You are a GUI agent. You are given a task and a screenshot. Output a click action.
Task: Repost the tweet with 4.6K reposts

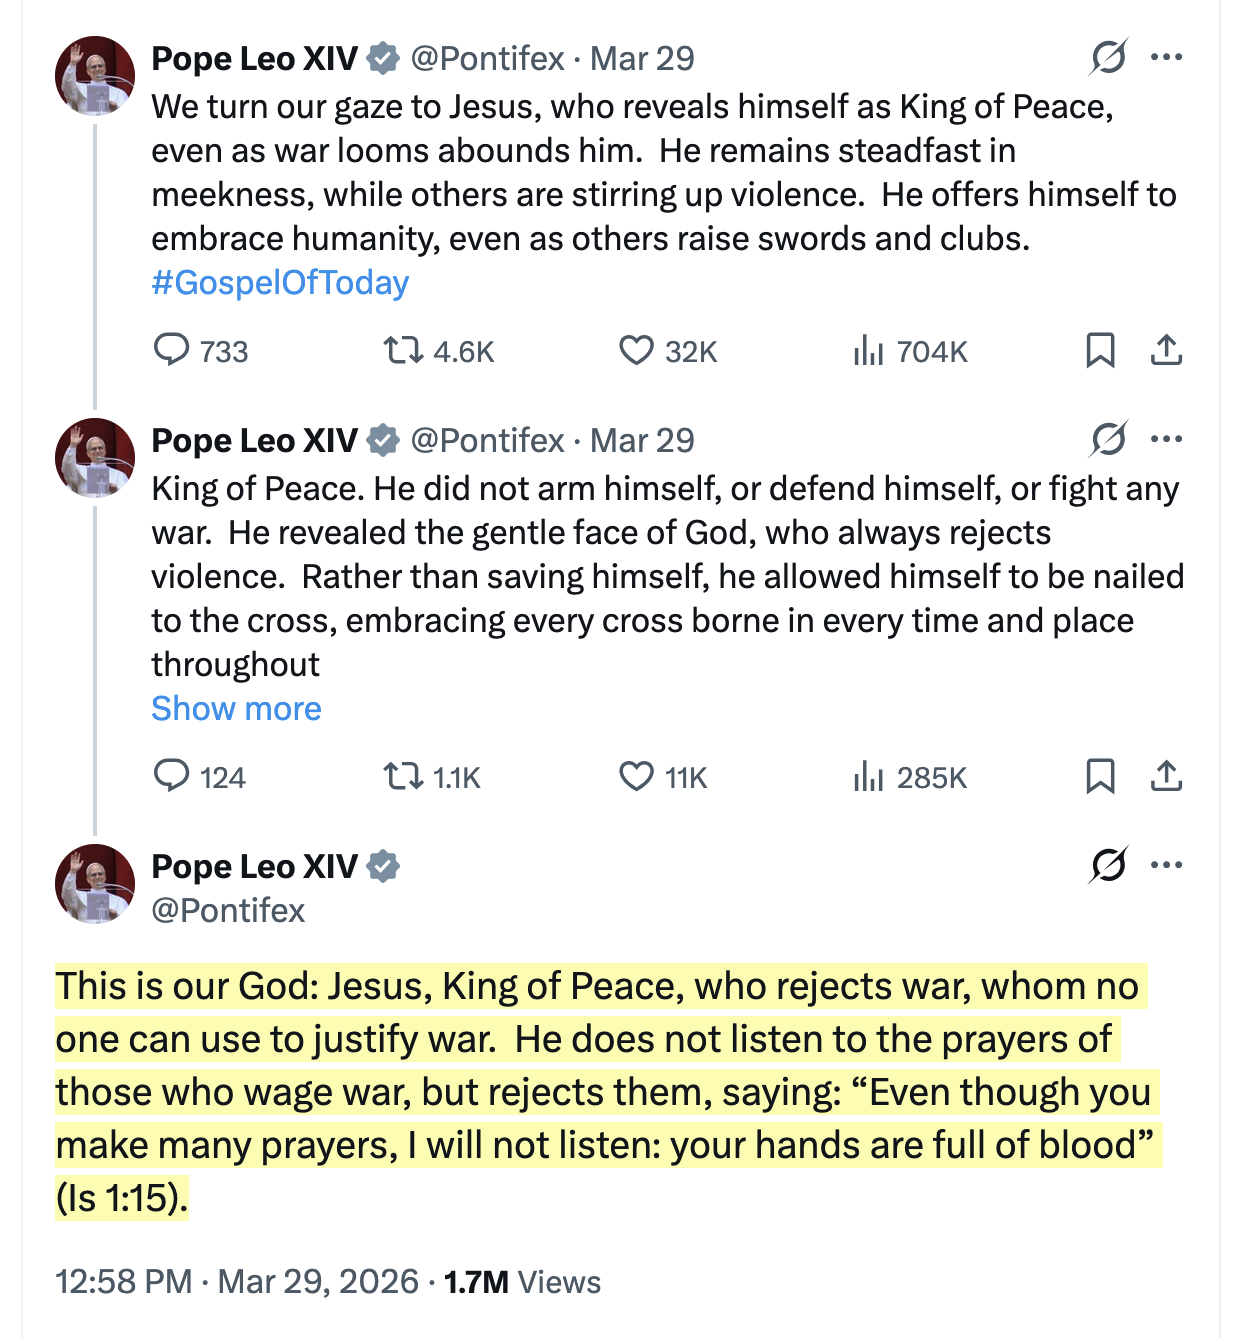(x=404, y=350)
